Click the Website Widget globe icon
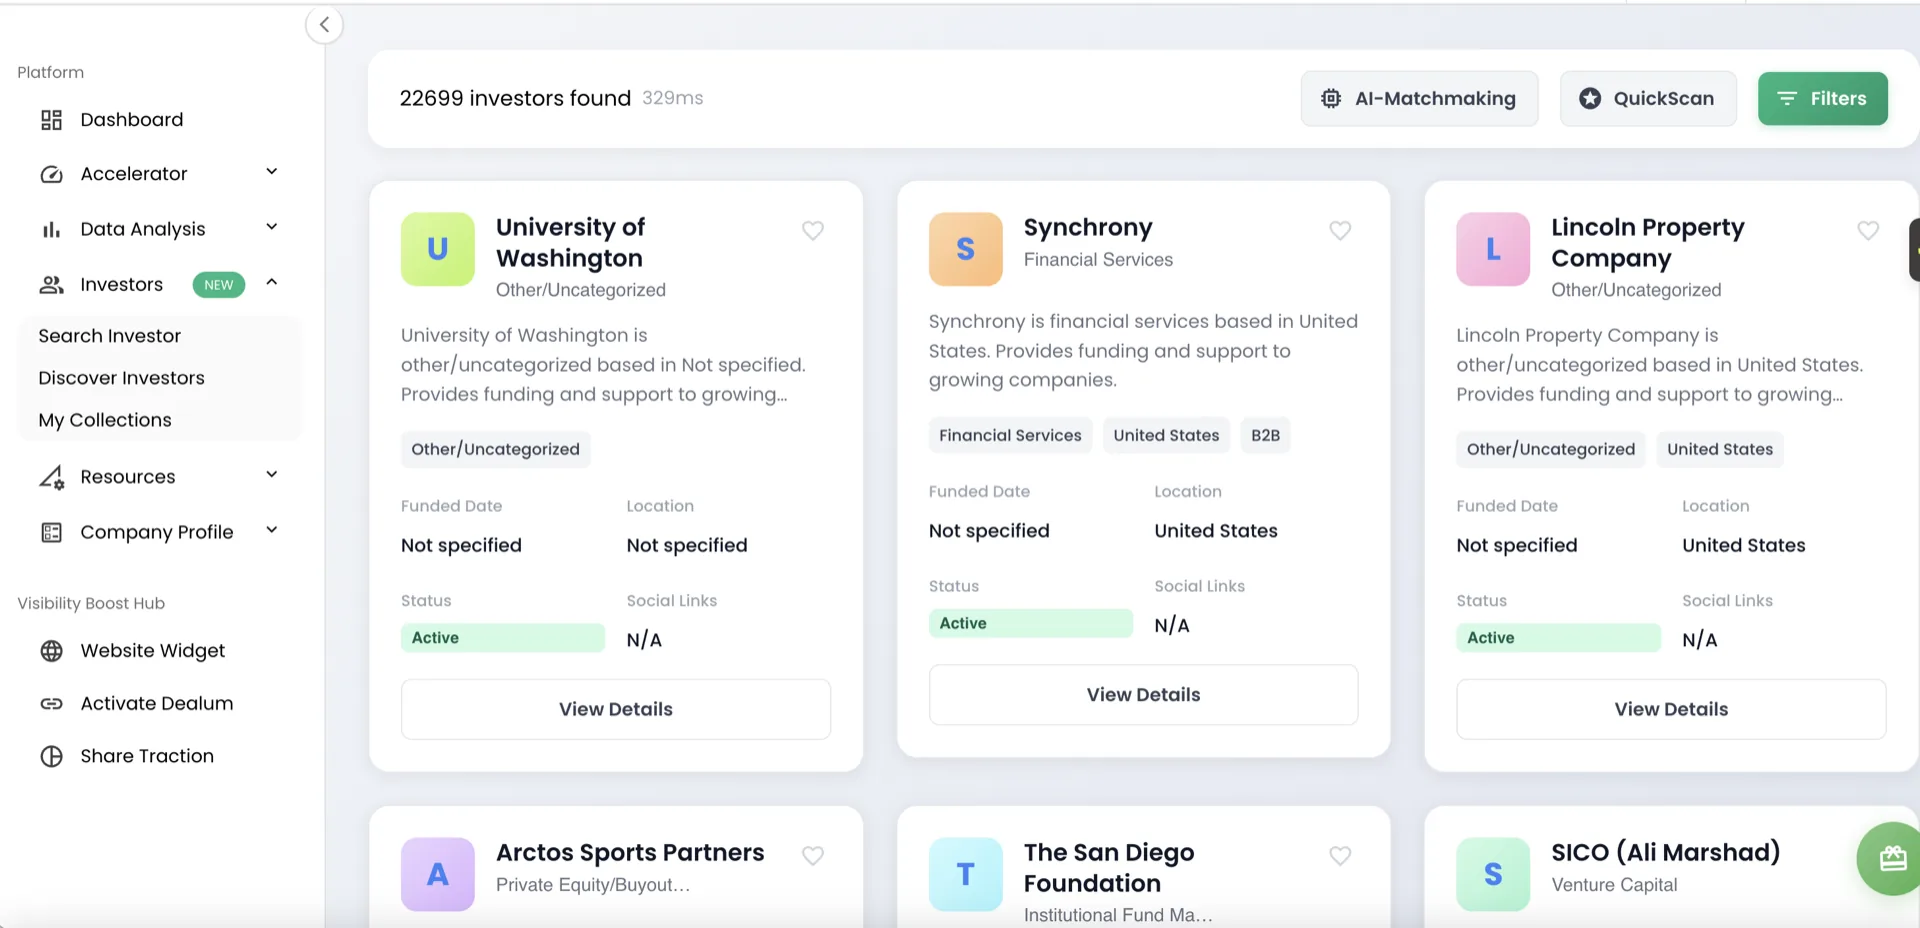This screenshot has width=1920, height=928. [51, 651]
